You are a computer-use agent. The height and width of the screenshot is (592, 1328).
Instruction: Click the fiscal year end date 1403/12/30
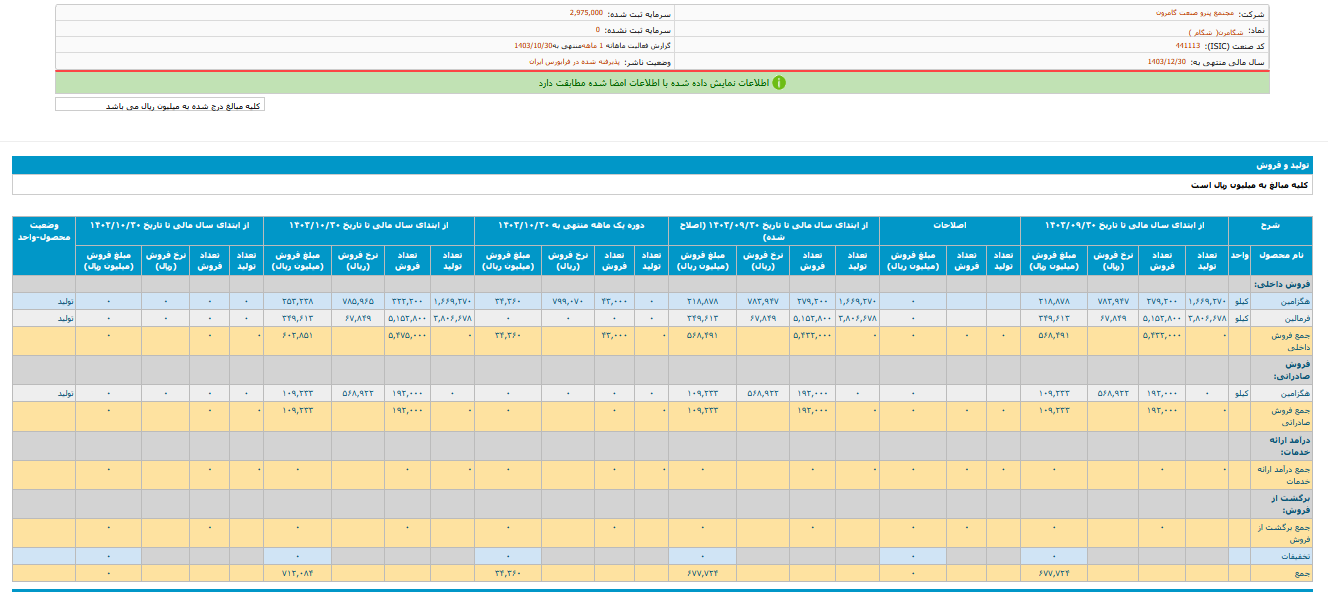(x=1167, y=62)
